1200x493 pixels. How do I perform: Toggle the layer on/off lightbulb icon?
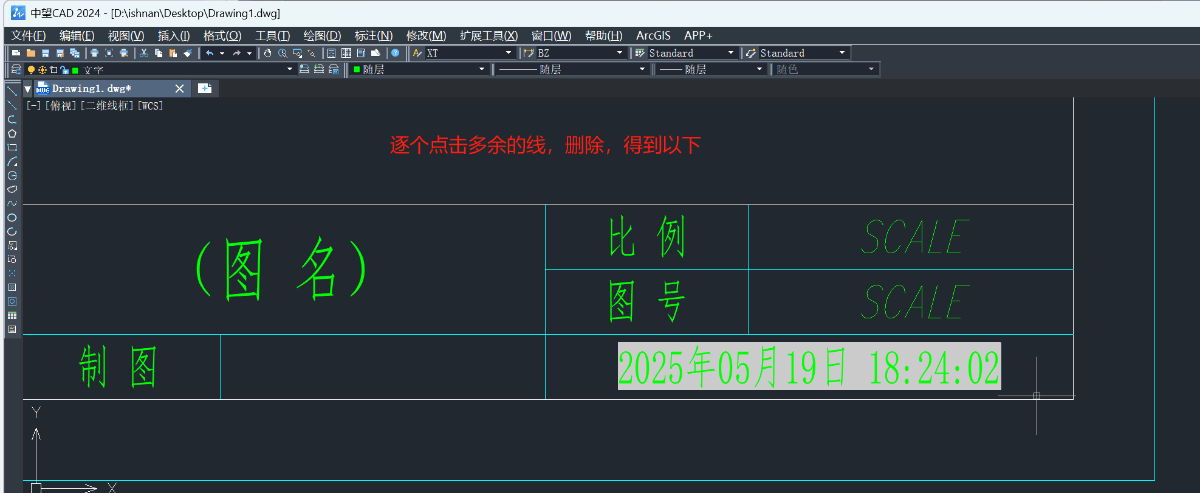click(x=31, y=70)
